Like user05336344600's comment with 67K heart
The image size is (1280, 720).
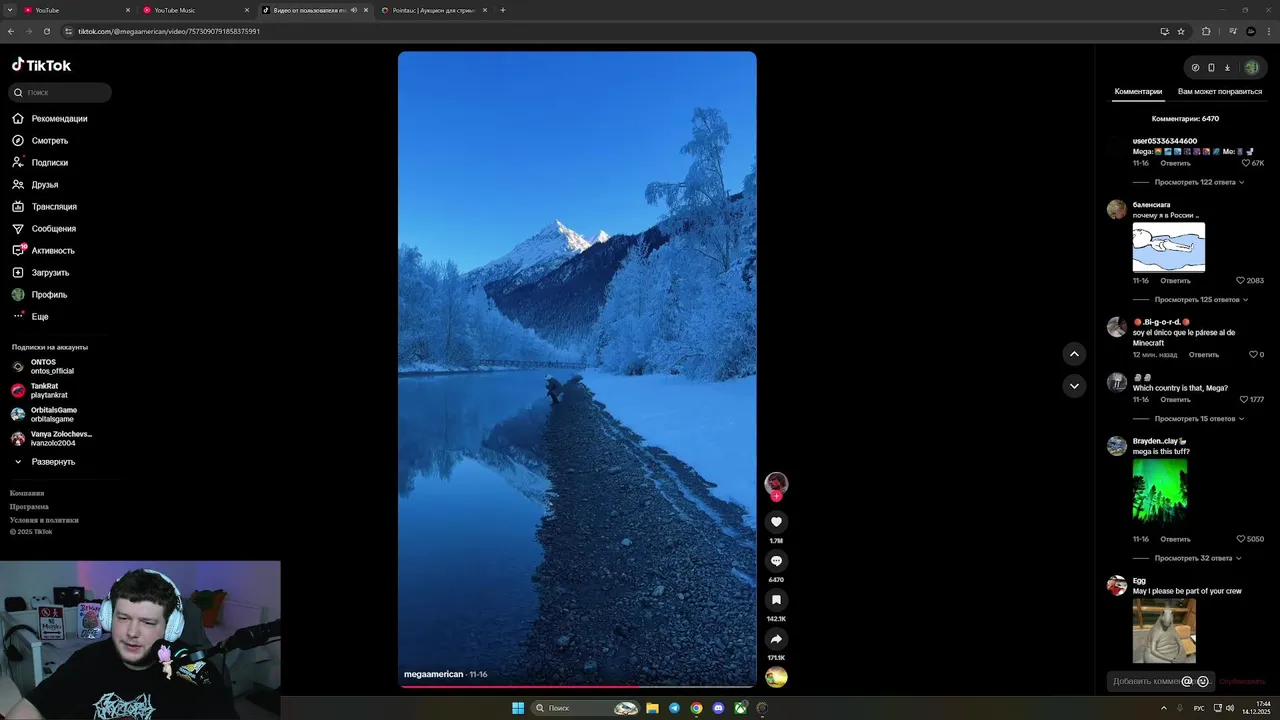coord(1246,163)
